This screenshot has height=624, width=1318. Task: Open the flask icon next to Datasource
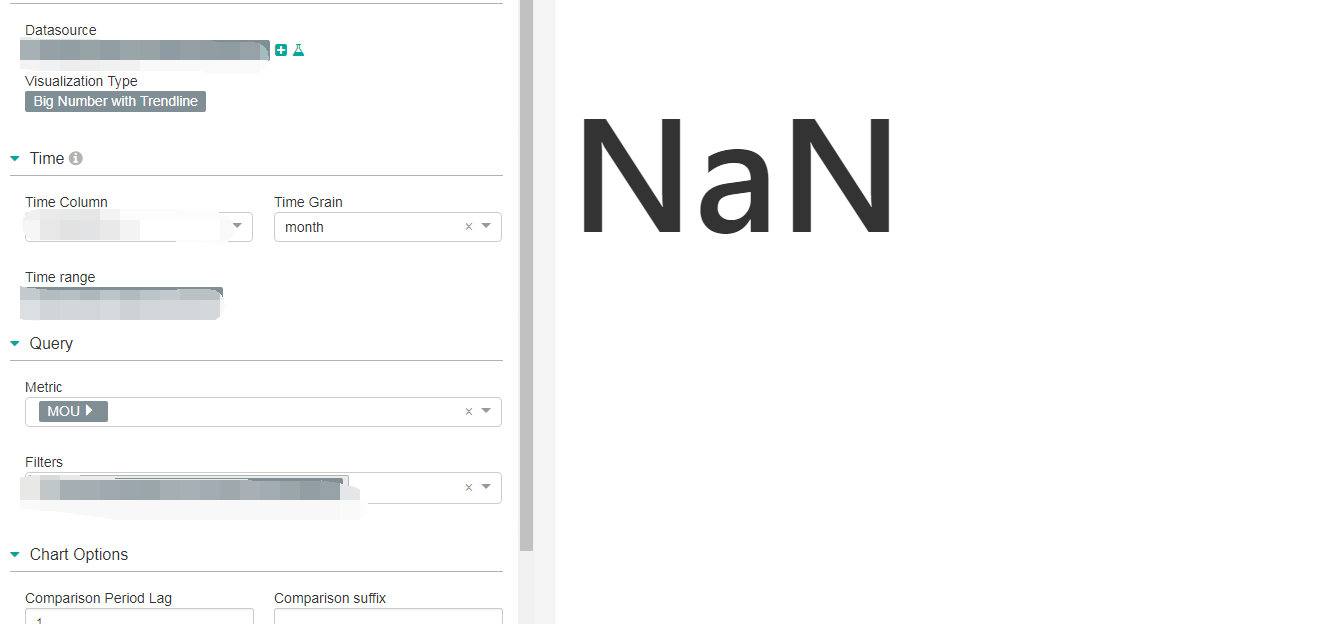tap(298, 50)
